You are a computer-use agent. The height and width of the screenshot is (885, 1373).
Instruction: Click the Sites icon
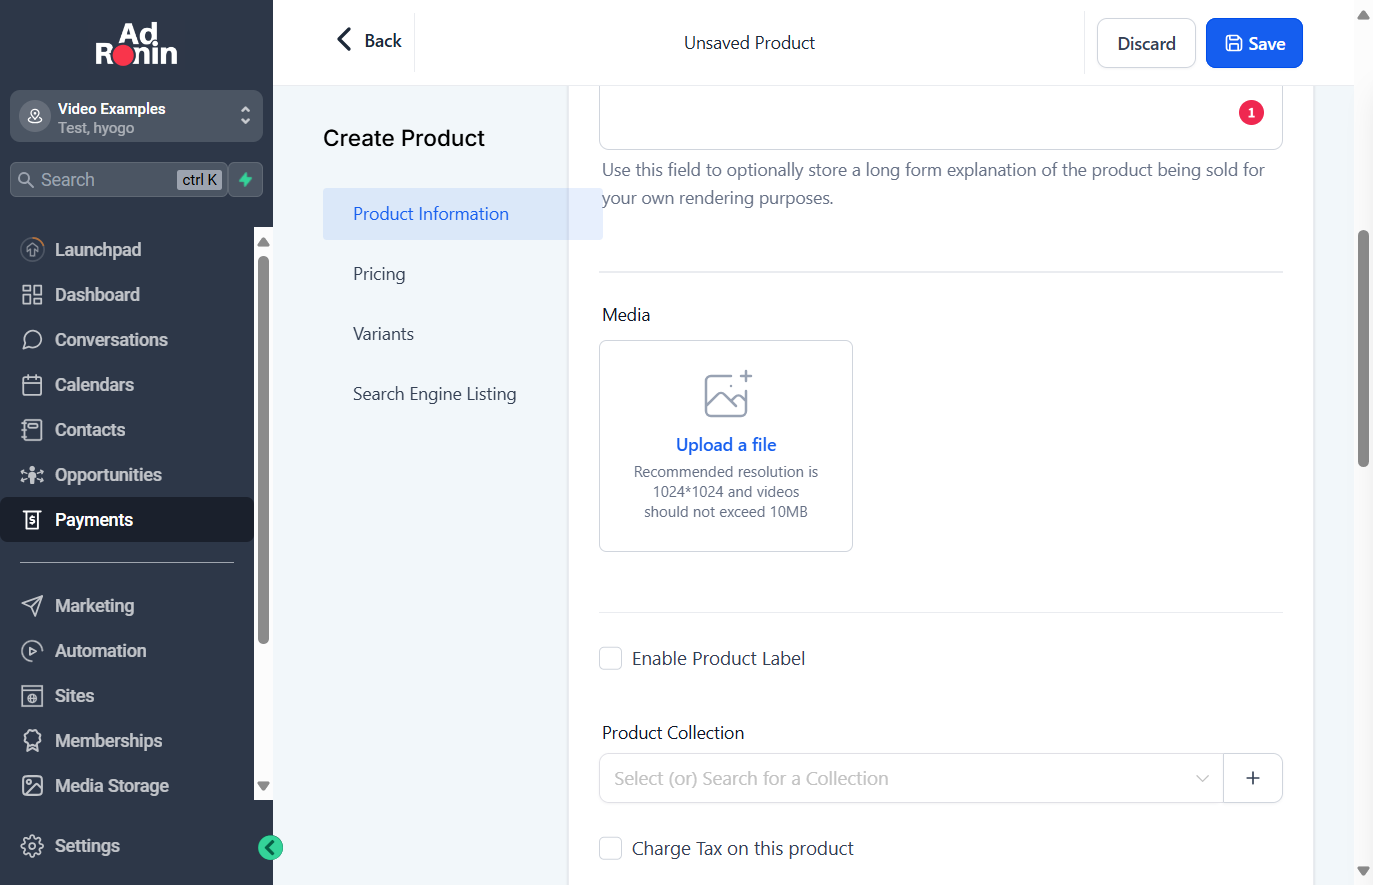point(32,695)
